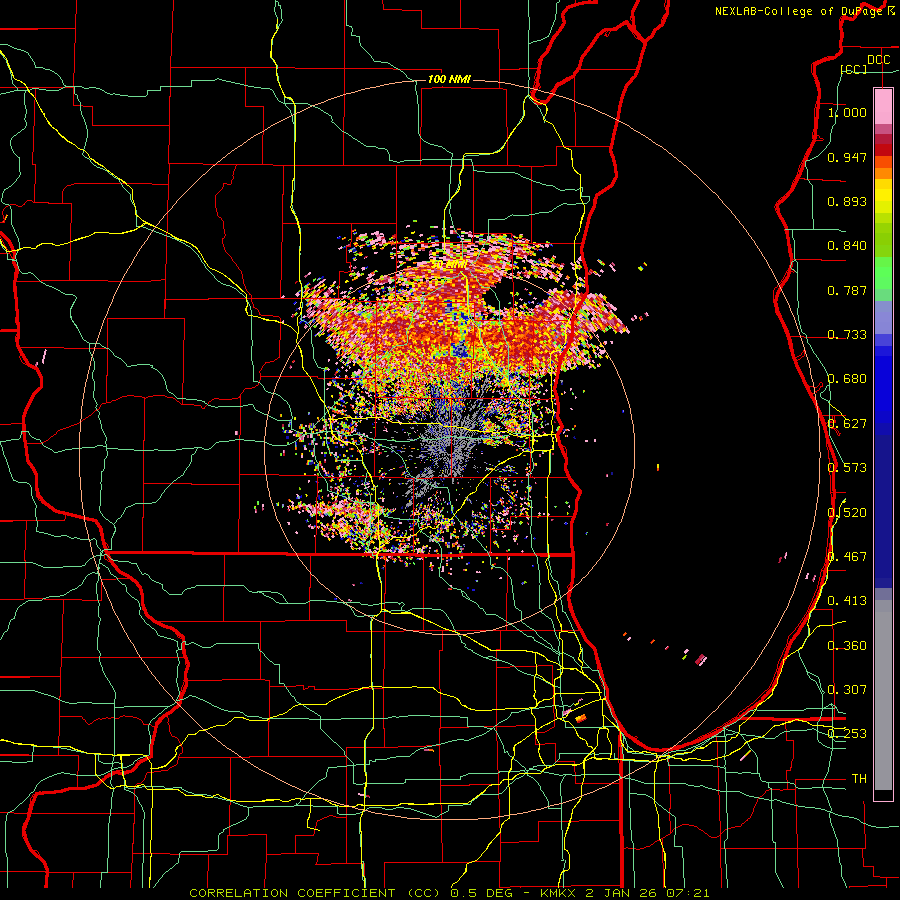Image resolution: width=900 pixels, height=900 pixels.
Task: Click the 0.253 scale value
Action: pyautogui.click(x=847, y=734)
